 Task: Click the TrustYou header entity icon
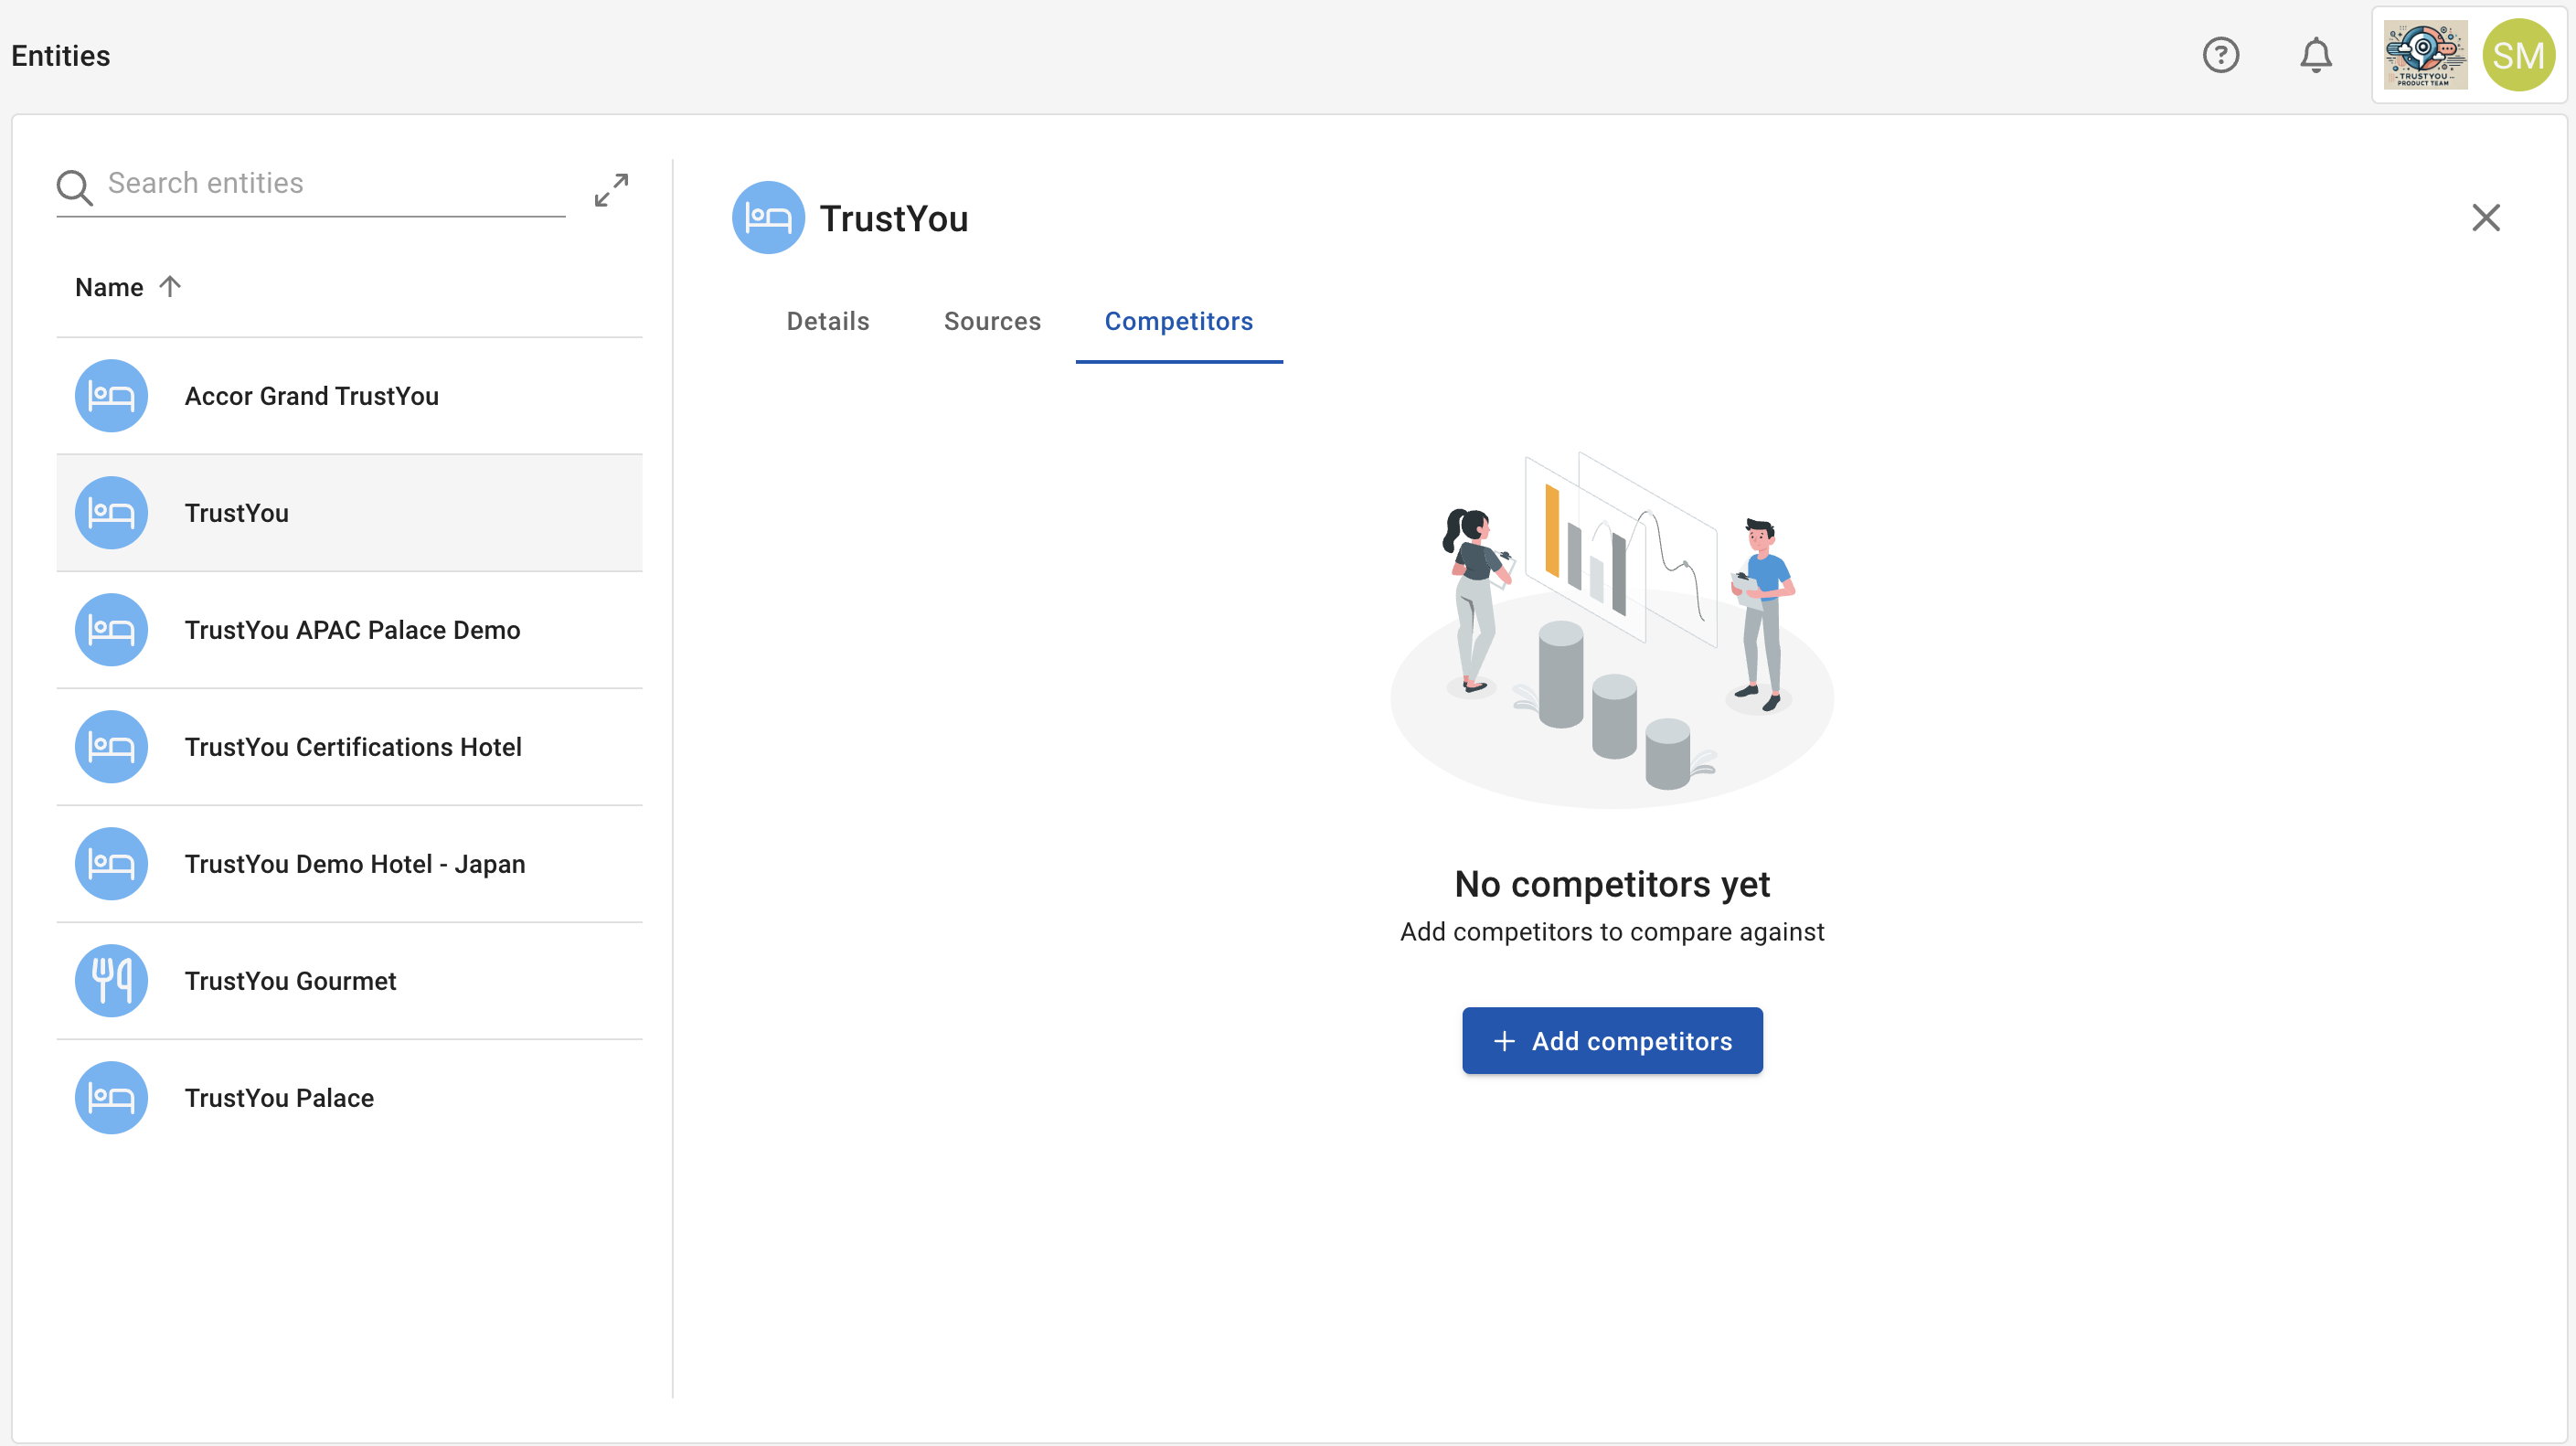pos(768,218)
